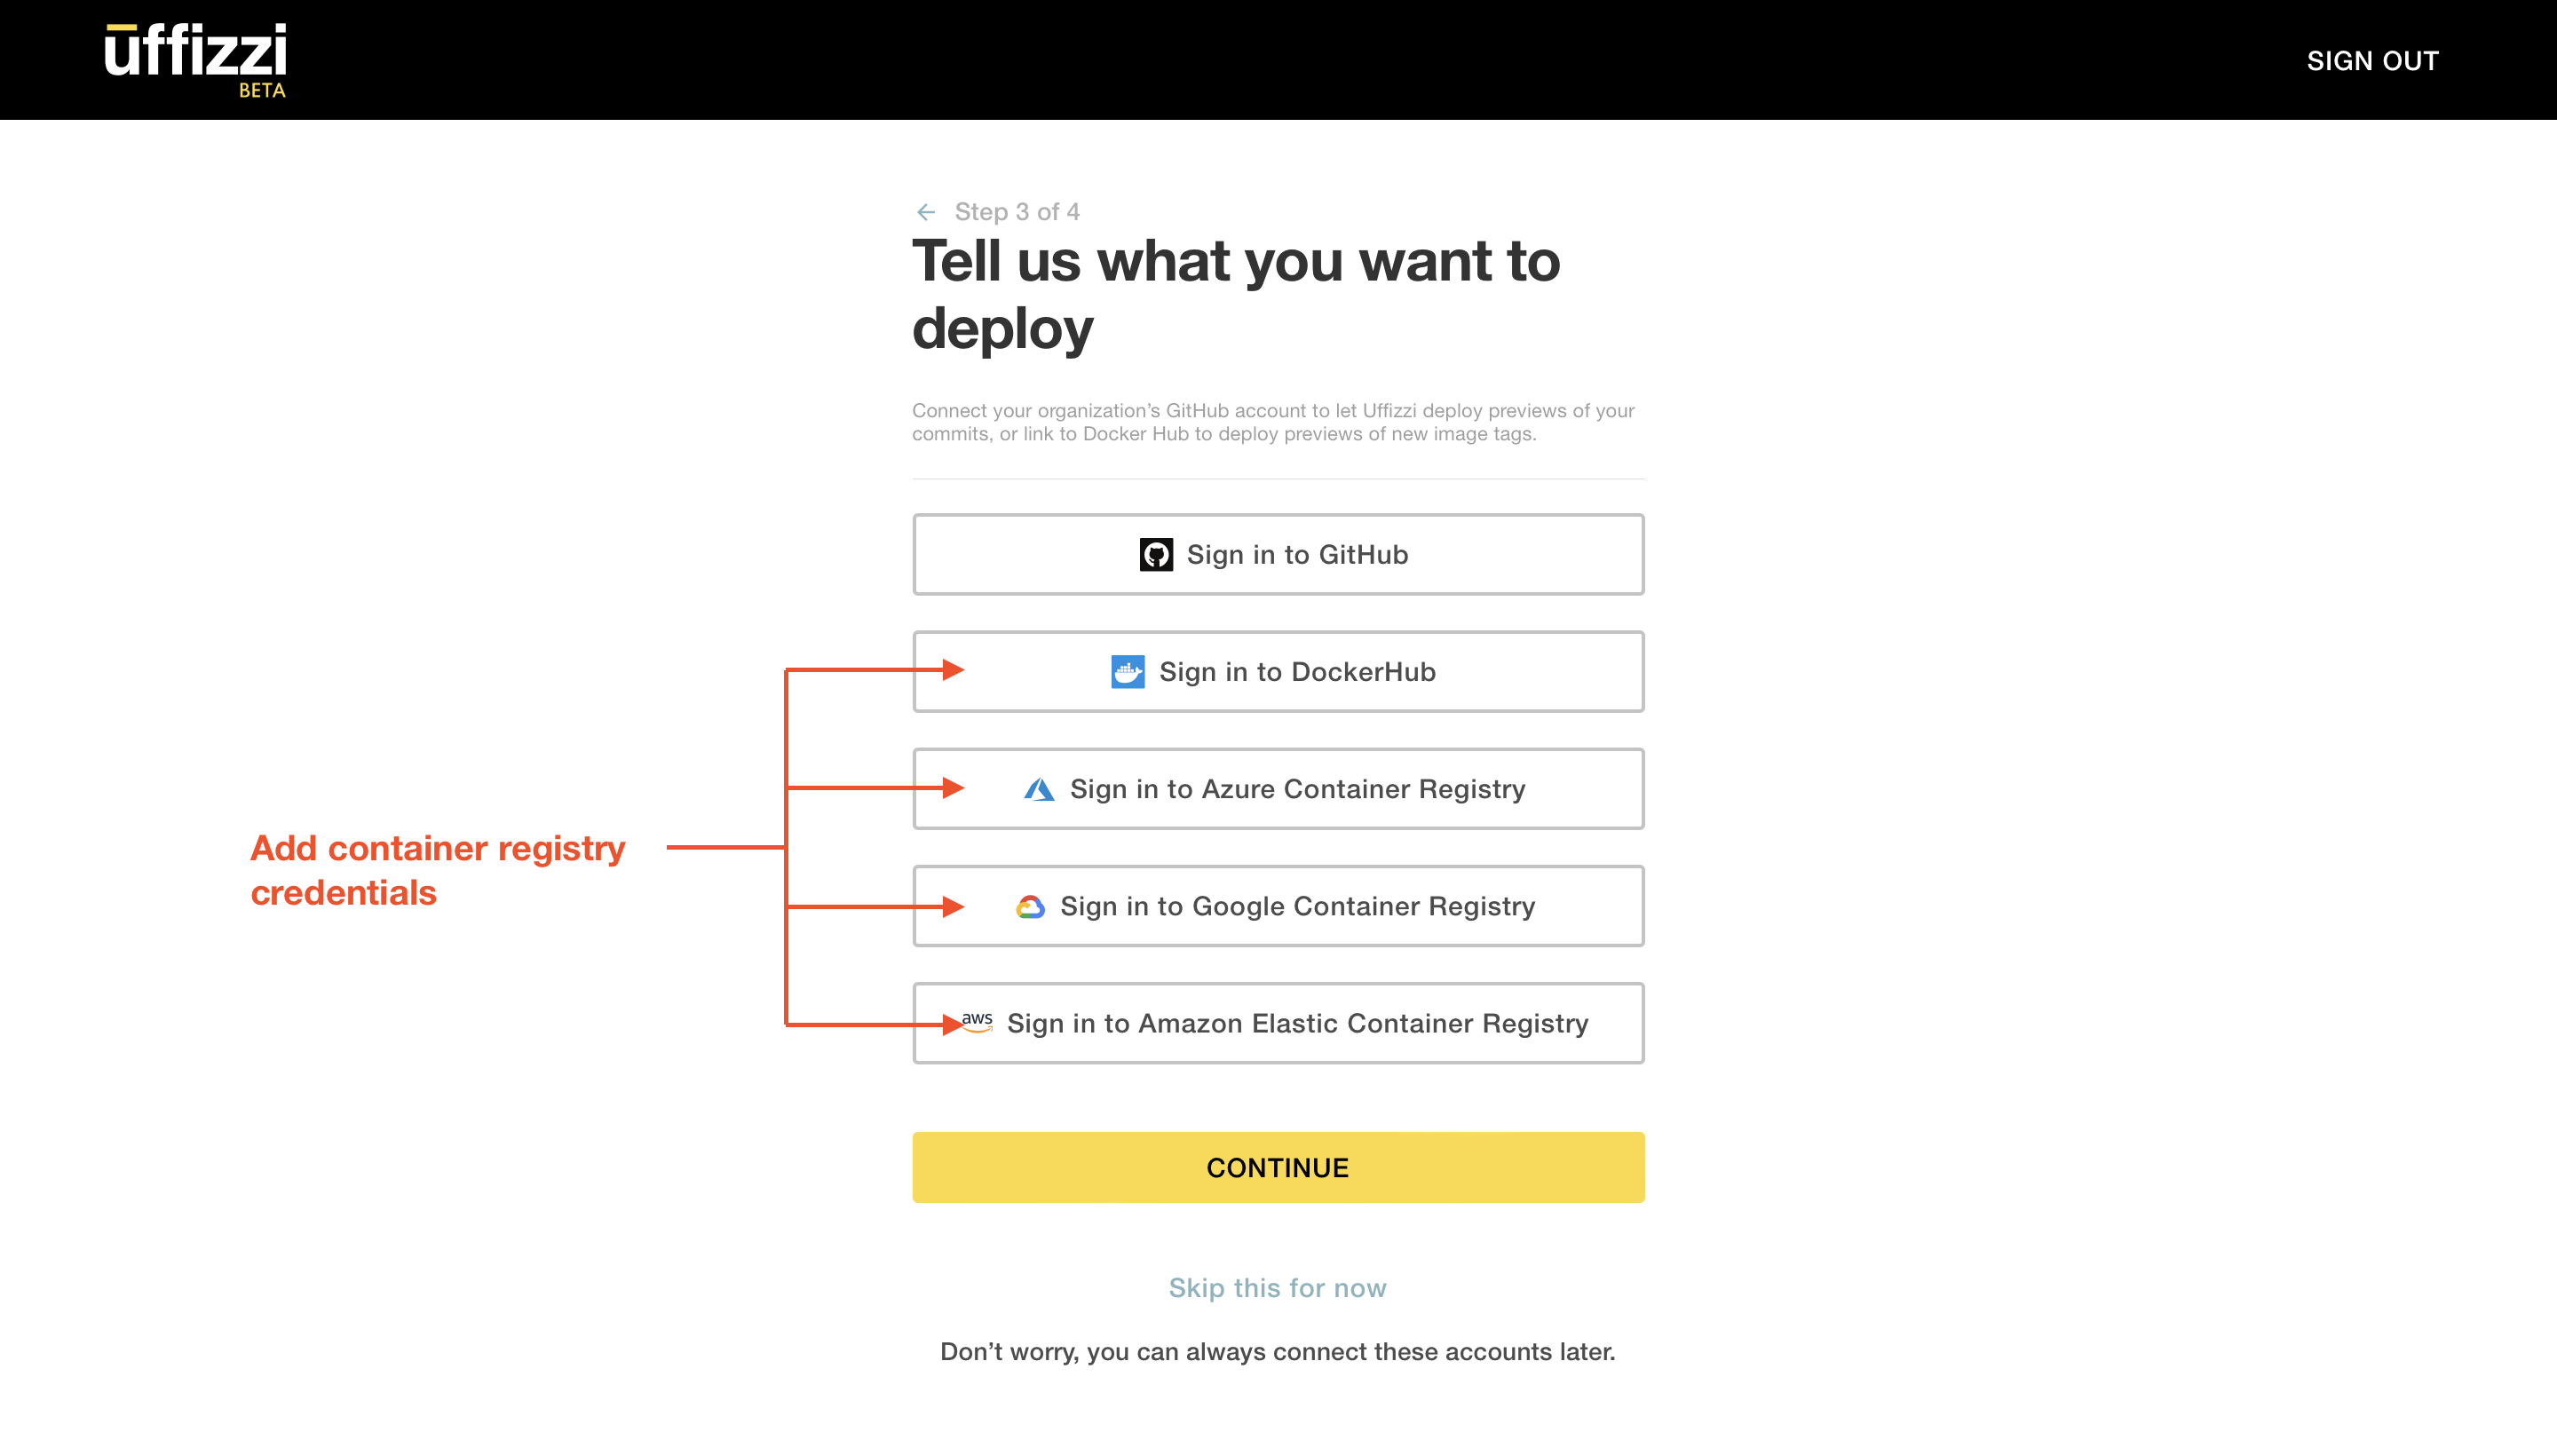This screenshot has height=1456, width=2557.
Task: Click the "Don't worry" reassurance text
Action: tap(1277, 1352)
